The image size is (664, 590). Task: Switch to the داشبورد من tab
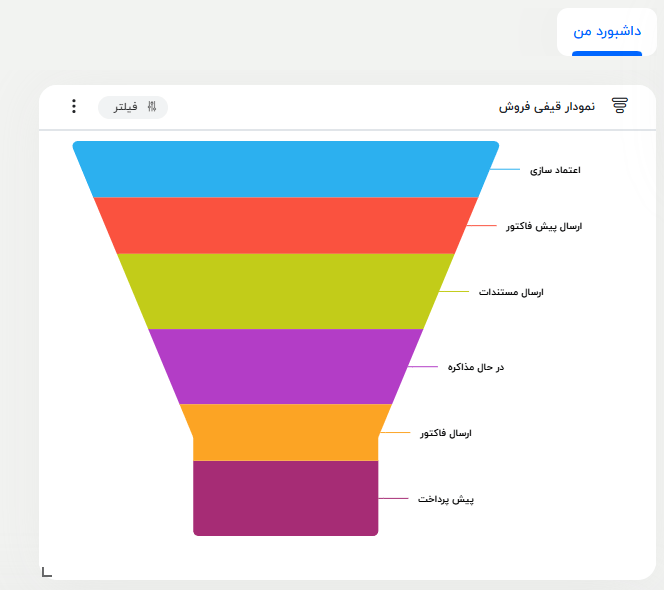607,31
